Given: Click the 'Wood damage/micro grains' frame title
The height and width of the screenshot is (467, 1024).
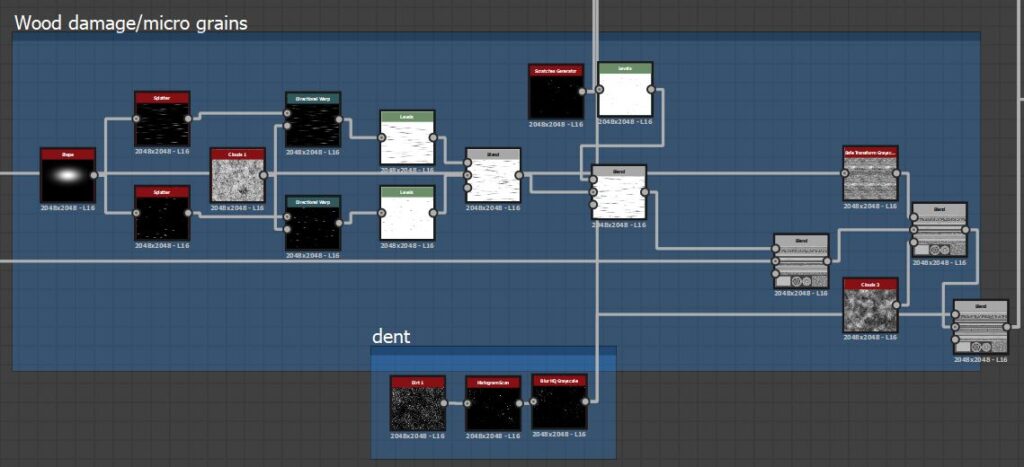Looking at the screenshot, I should (x=131, y=23).
